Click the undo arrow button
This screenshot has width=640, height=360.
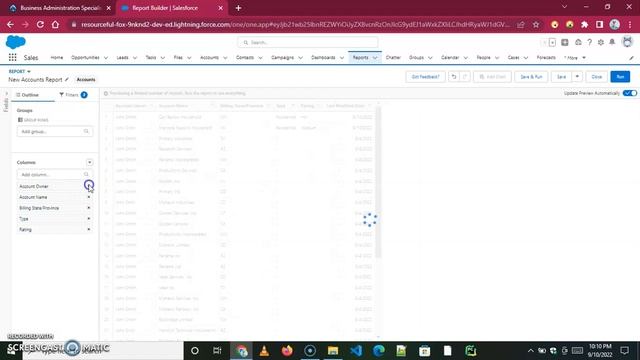pos(453,77)
